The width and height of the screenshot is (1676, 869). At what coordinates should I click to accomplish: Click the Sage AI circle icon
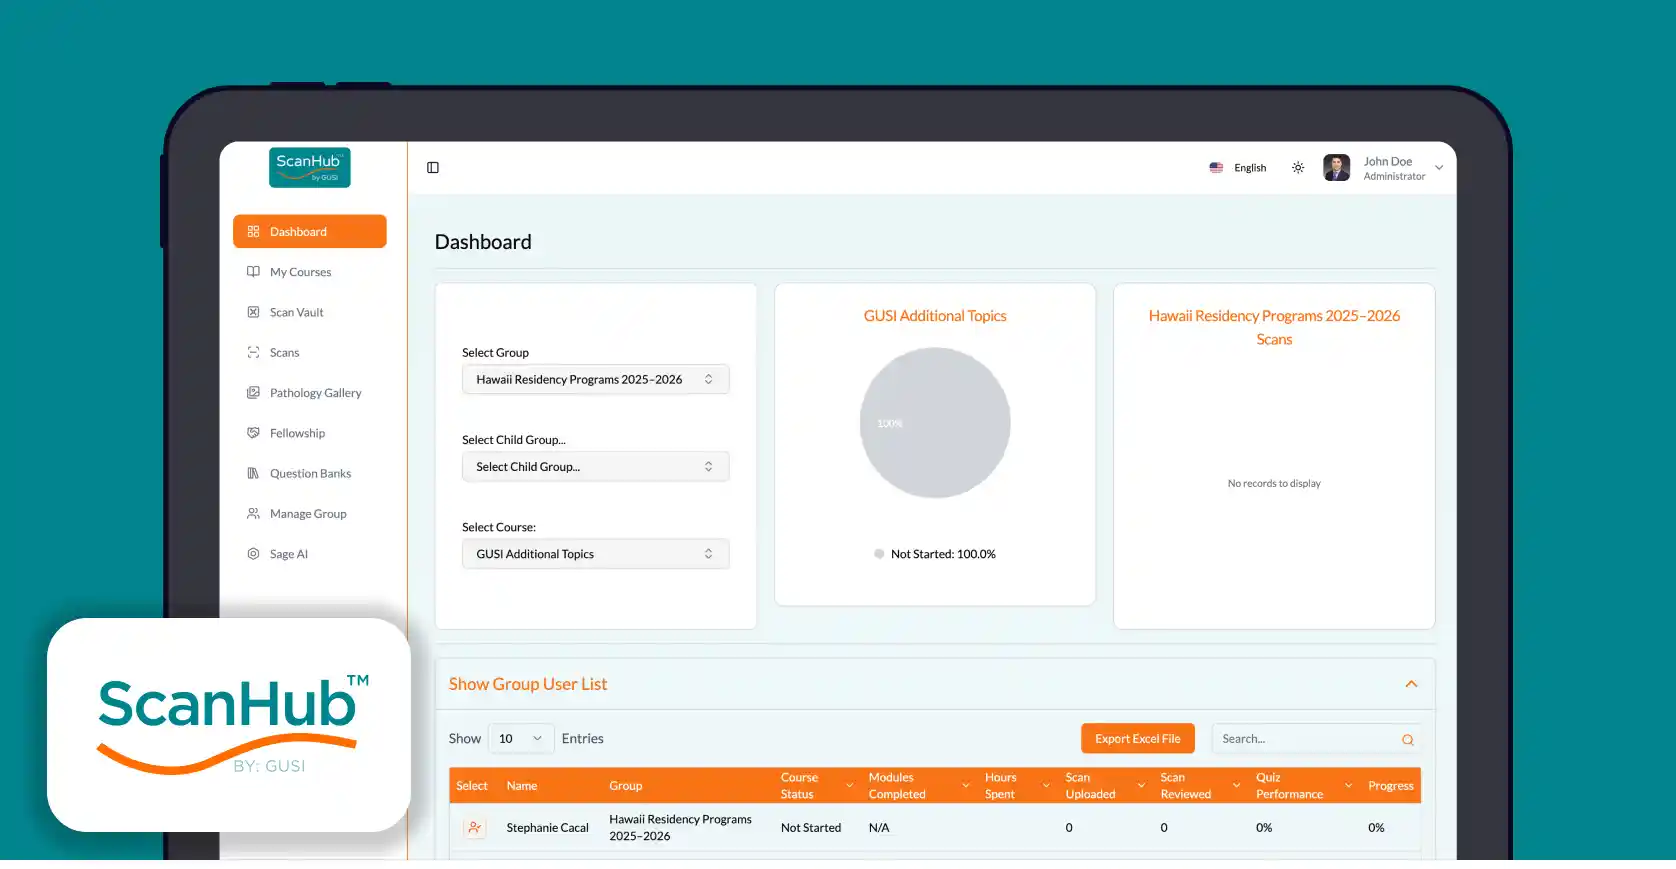click(x=253, y=553)
